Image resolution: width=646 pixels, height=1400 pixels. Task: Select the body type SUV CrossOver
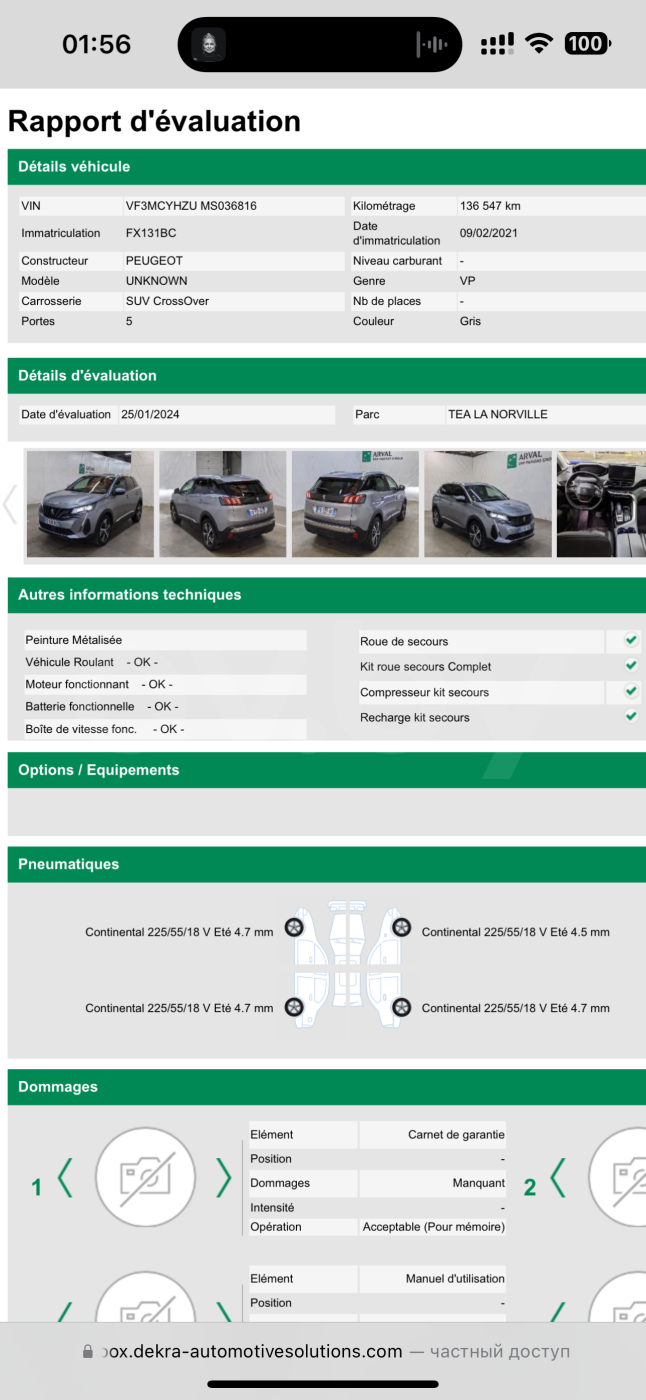(x=167, y=301)
